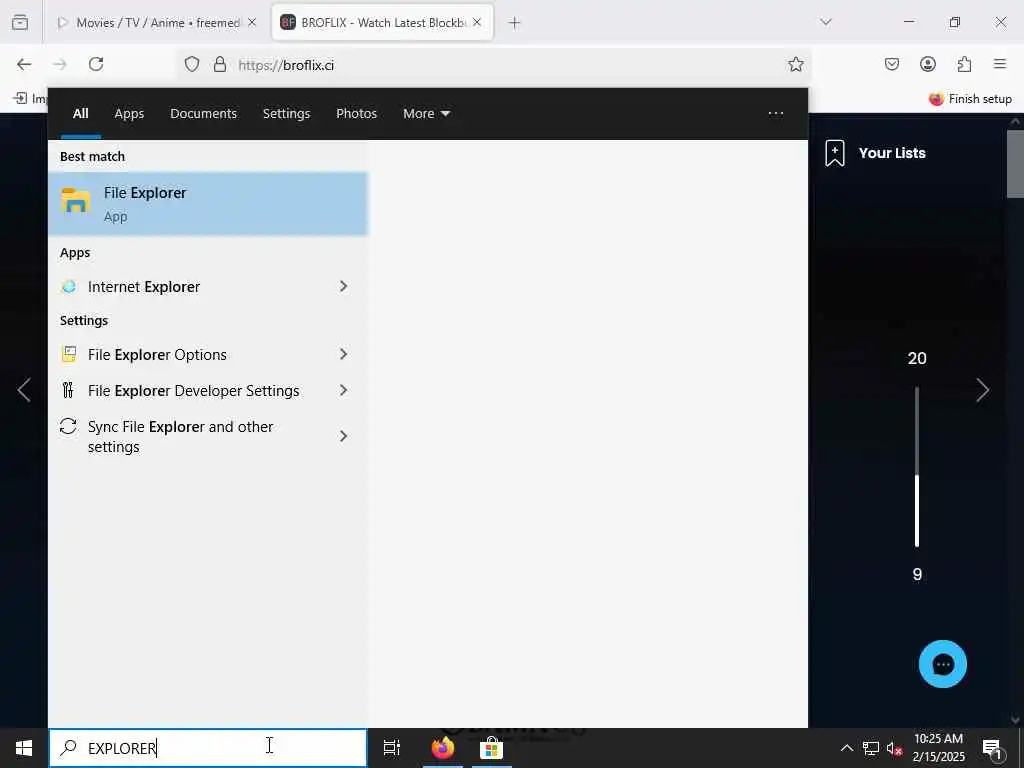Open search panel ellipsis options menu
Viewport: 1024px width, 768px height.
coord(775,114)
